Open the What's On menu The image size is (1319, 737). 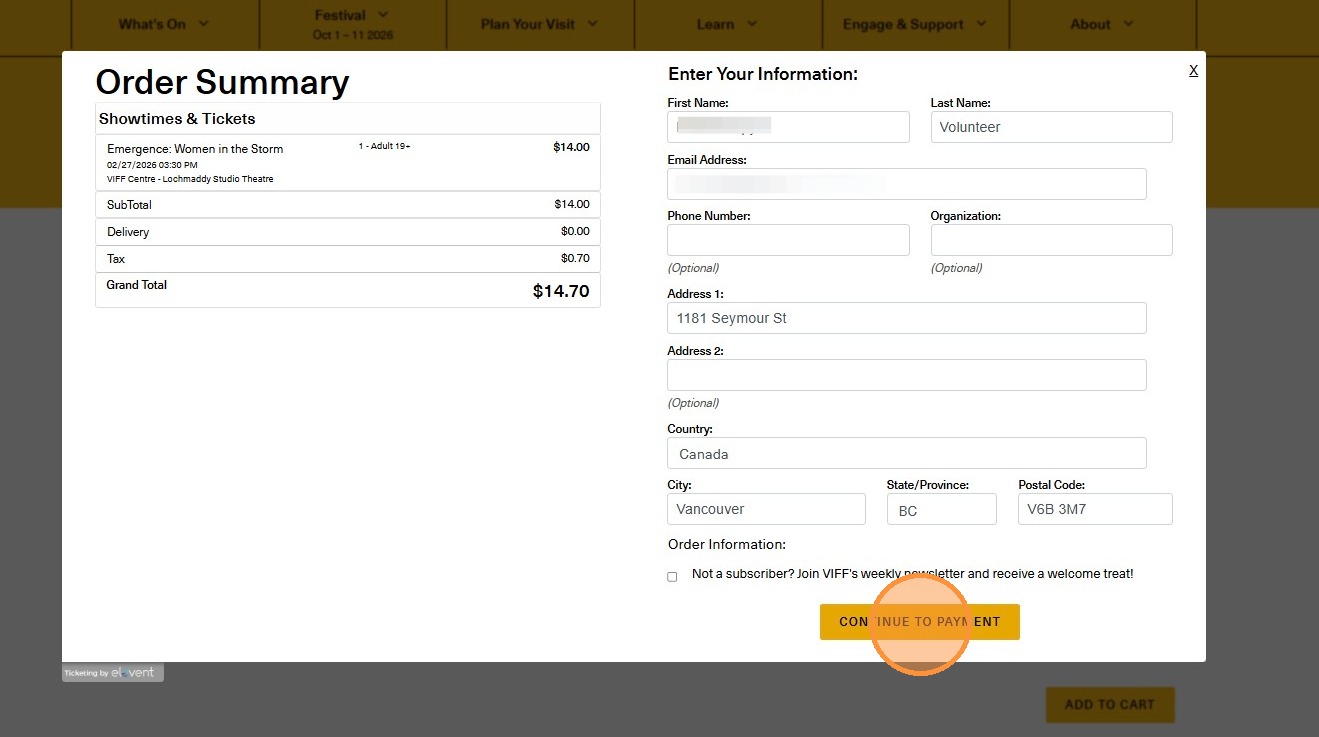tap(164, 24)
